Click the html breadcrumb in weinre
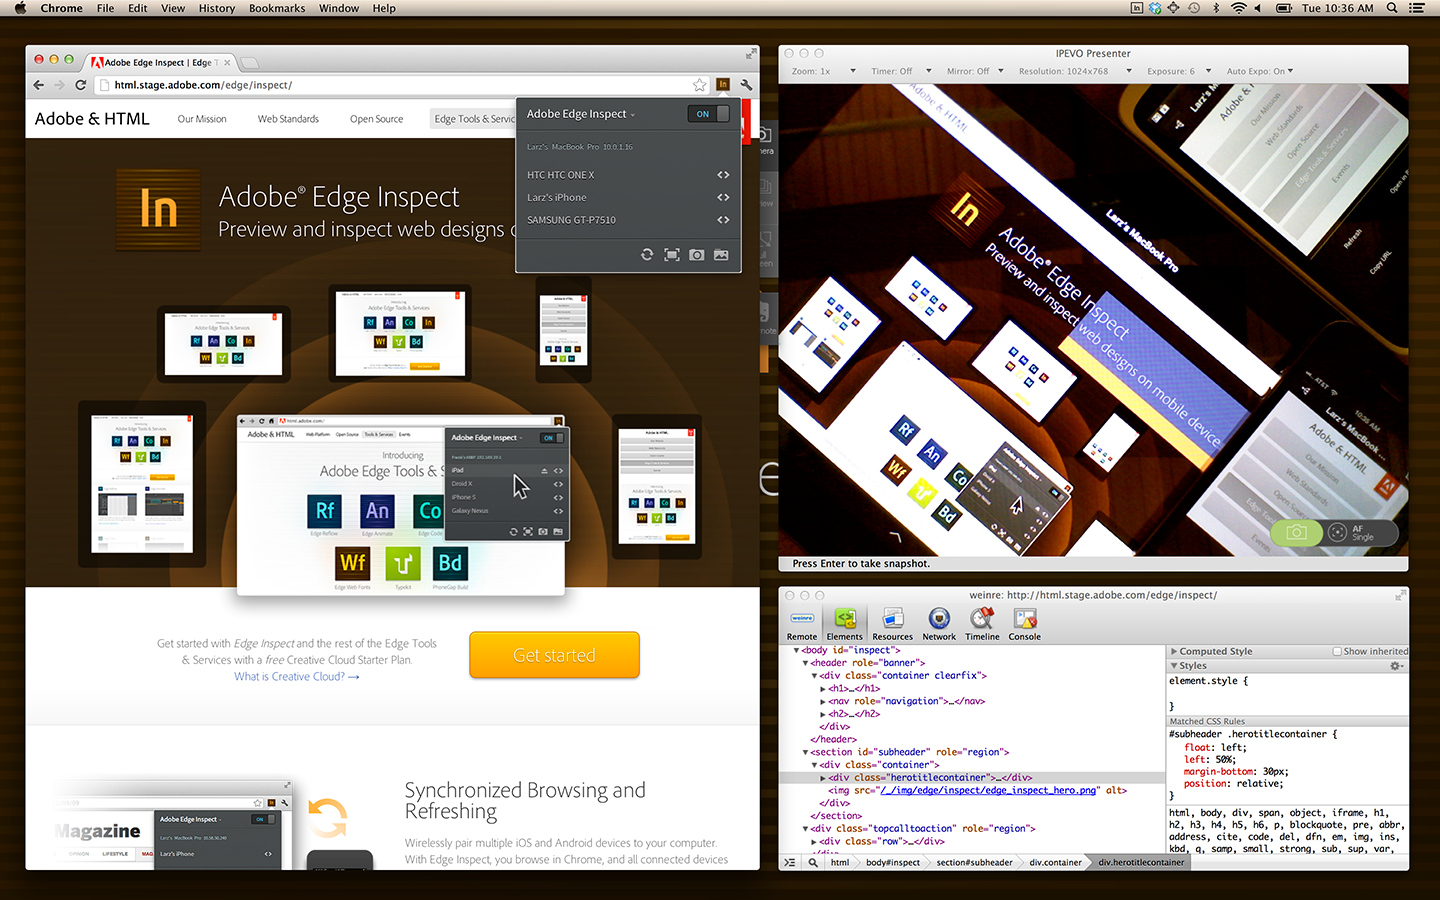This screenshot has height=900, width=1440. pos(840,862)
